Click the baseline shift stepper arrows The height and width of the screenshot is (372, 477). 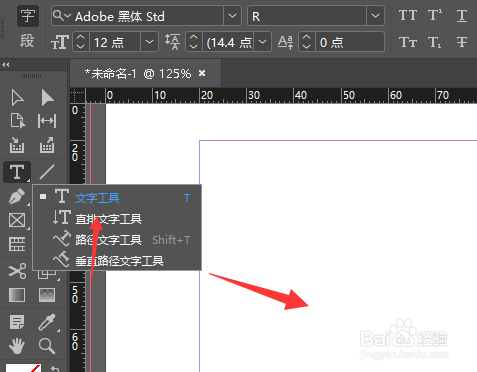coord(307,42)
